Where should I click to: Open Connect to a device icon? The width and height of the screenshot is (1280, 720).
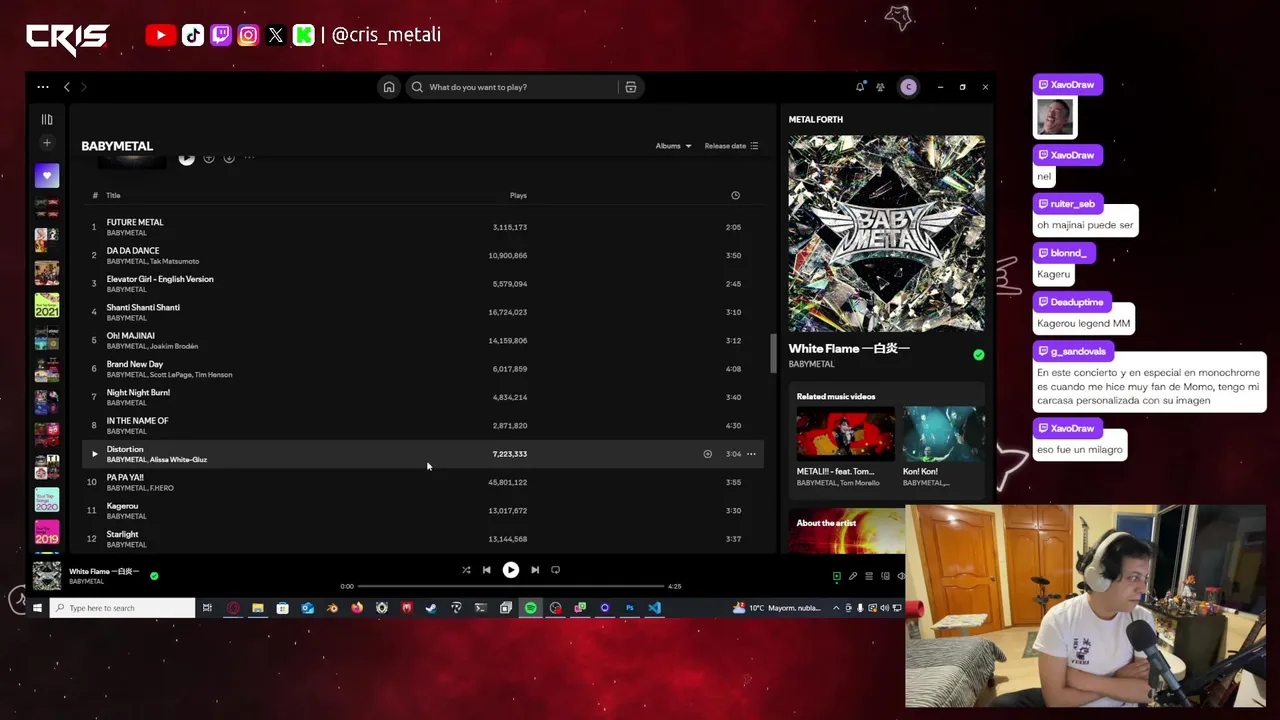(x=885, y=576)
